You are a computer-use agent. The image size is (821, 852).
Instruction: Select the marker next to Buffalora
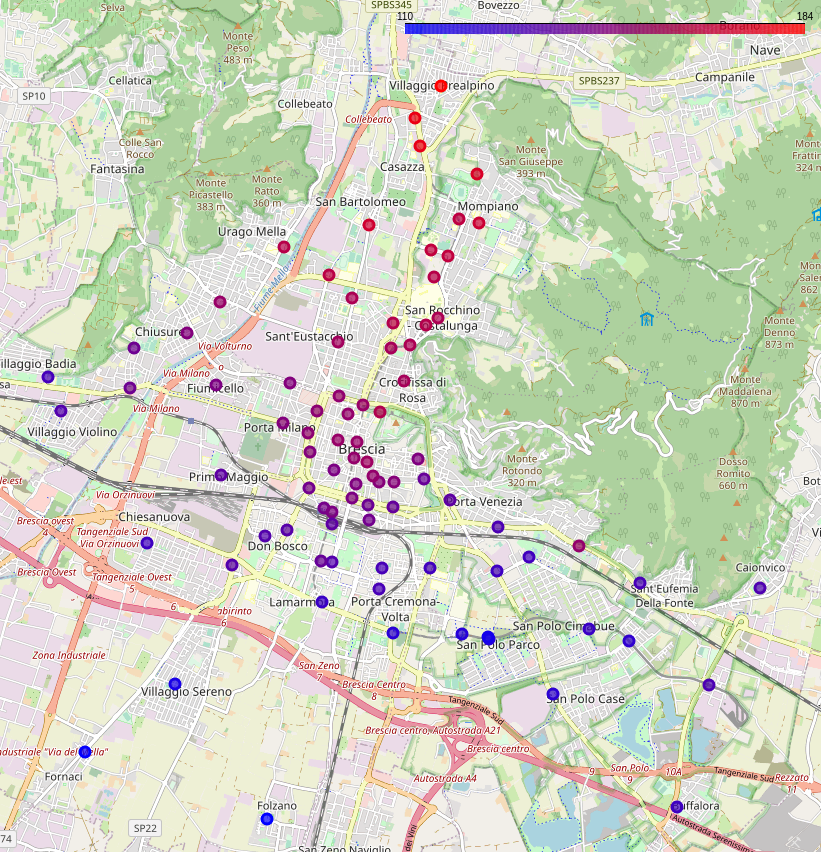click(x=677, y=806)
